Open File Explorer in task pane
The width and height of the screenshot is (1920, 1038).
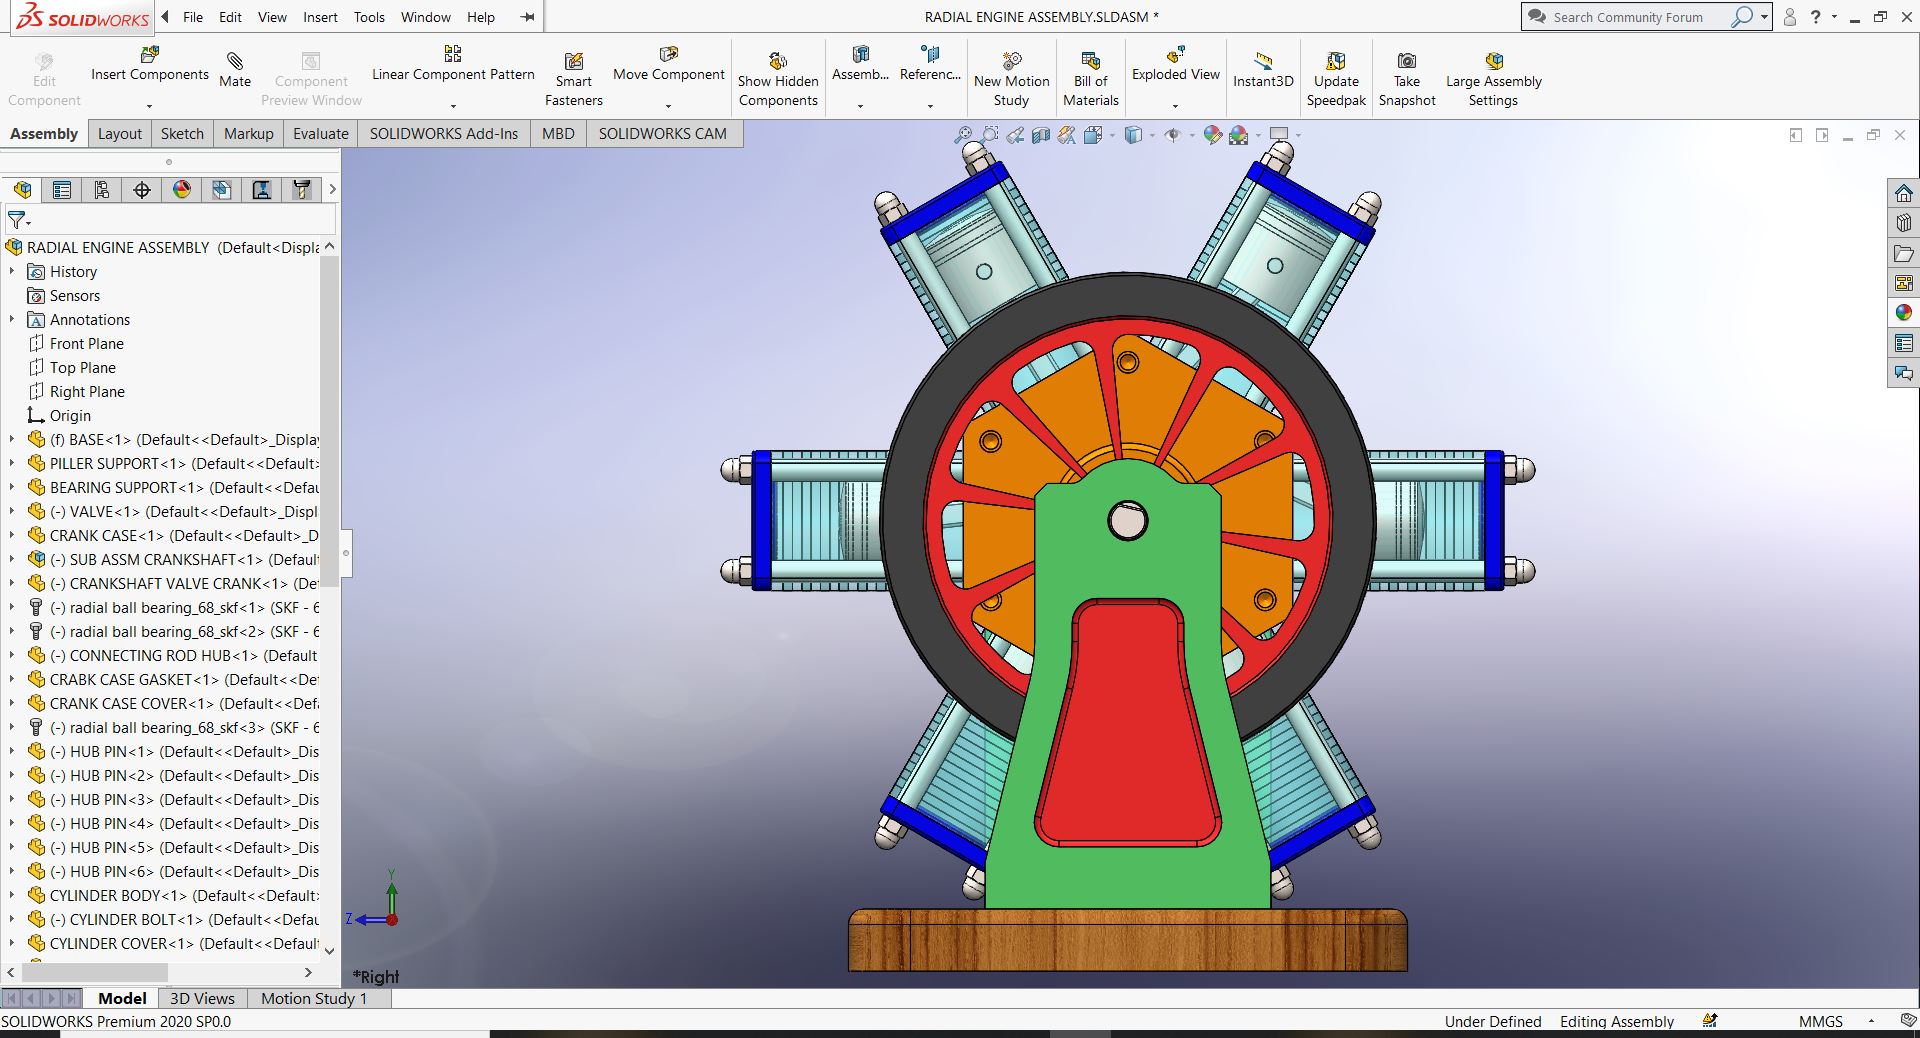(x=1904, y=253)
